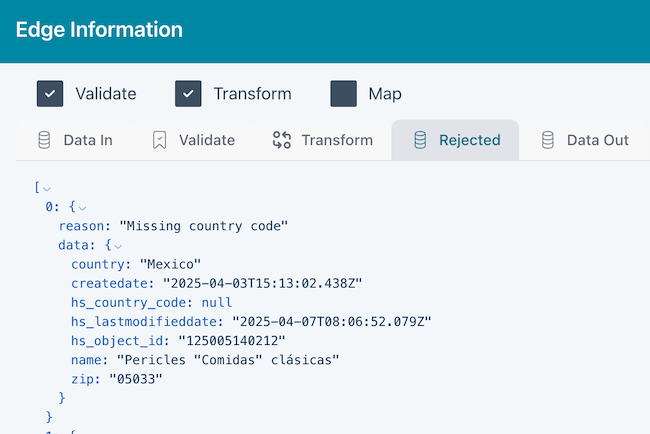Select the Rejected tab label
Image resolution: width=650 pixels, height=434 pixels.
pos(469,140)
